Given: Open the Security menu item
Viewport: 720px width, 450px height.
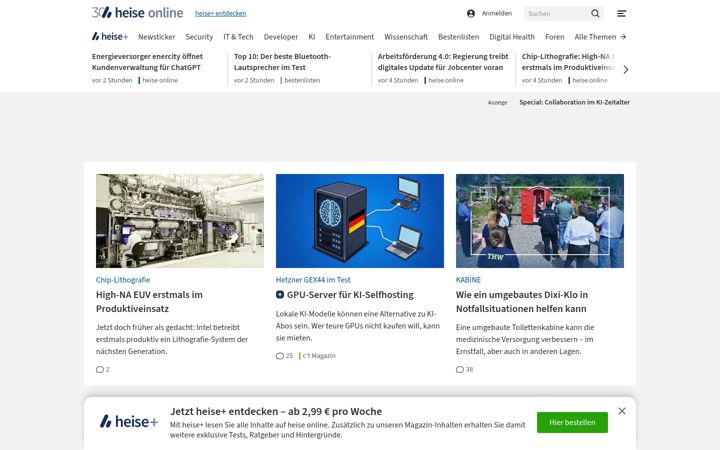Looking at the screenshot, I should [199, 37].
